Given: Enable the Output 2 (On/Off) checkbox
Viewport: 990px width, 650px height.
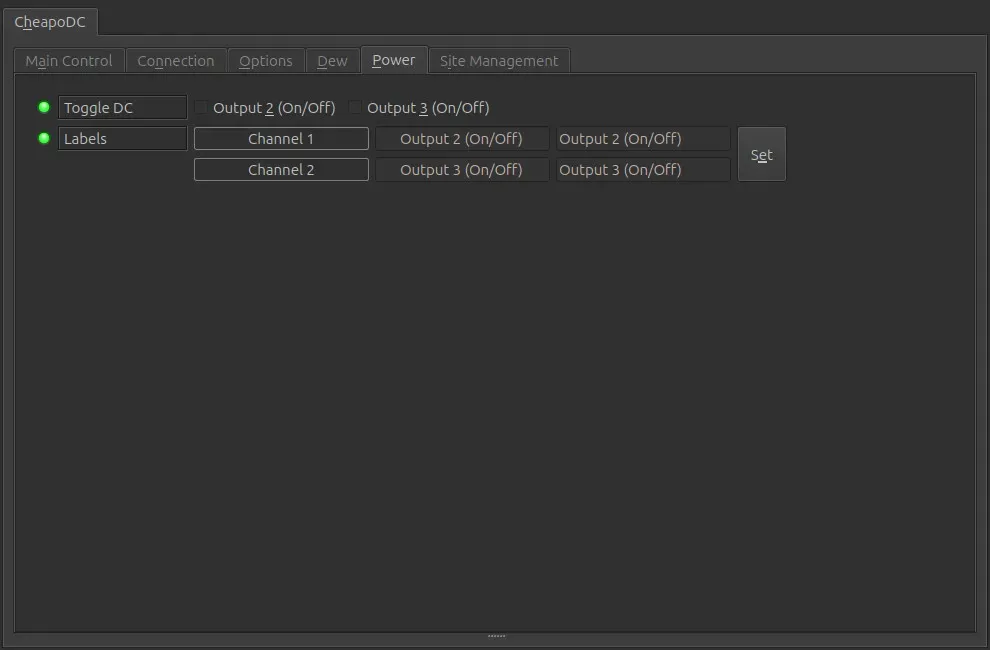Looking at the screenshot, I should (201, 107).
